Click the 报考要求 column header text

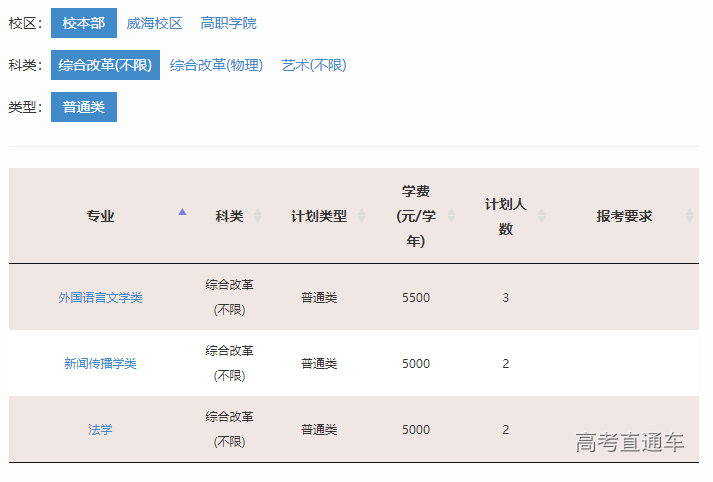tap(624, 216)
